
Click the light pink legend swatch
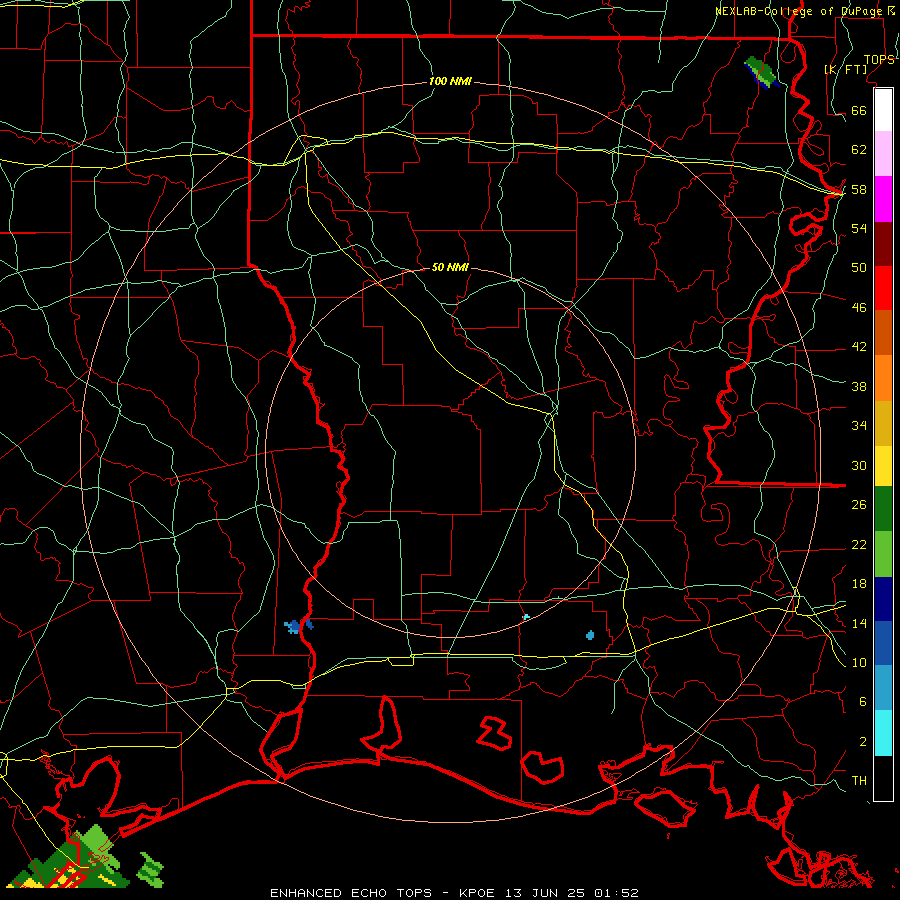pos(883,153)
